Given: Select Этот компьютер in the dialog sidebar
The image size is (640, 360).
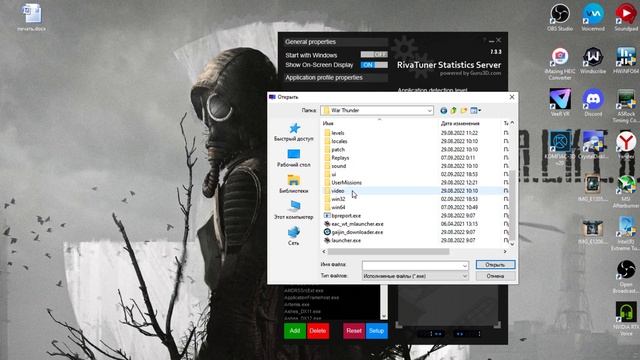Looking at the screenshot, I should point(293,210).
